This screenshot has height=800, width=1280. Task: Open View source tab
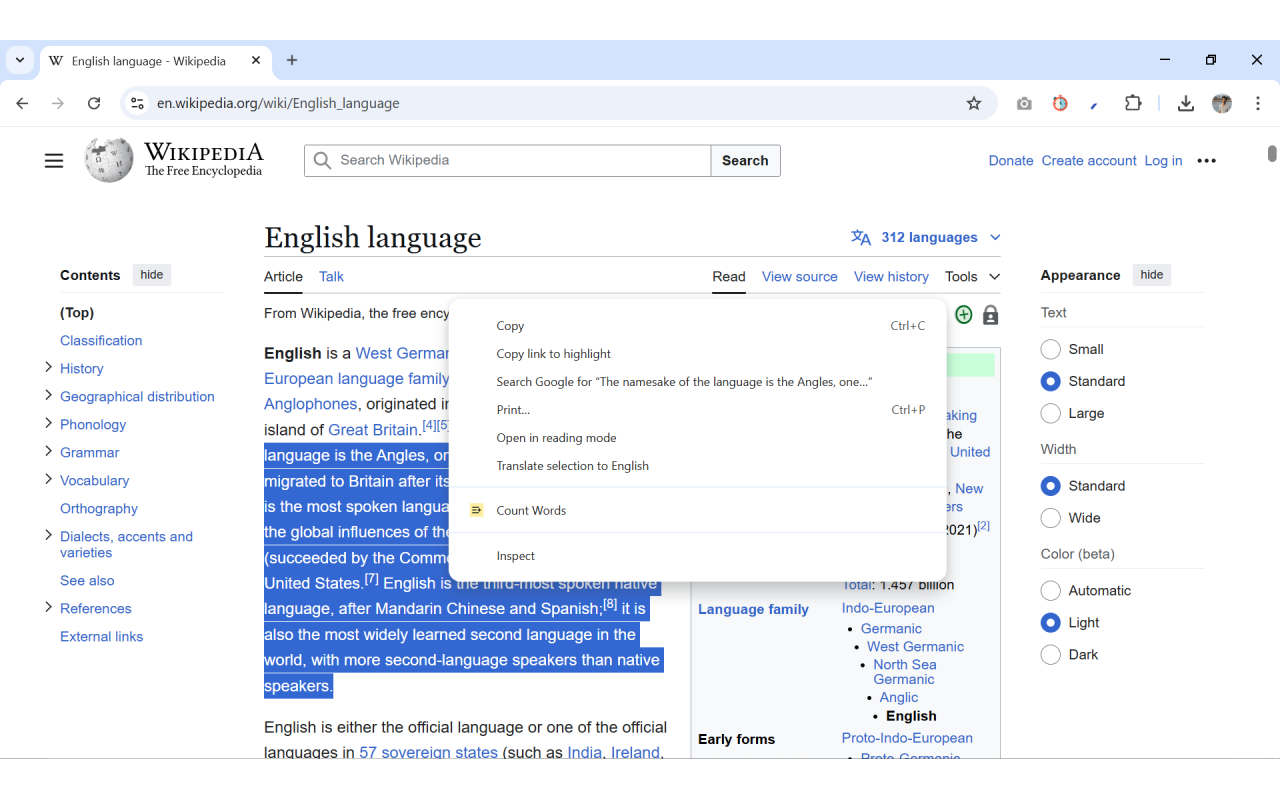tap(800, 276)
